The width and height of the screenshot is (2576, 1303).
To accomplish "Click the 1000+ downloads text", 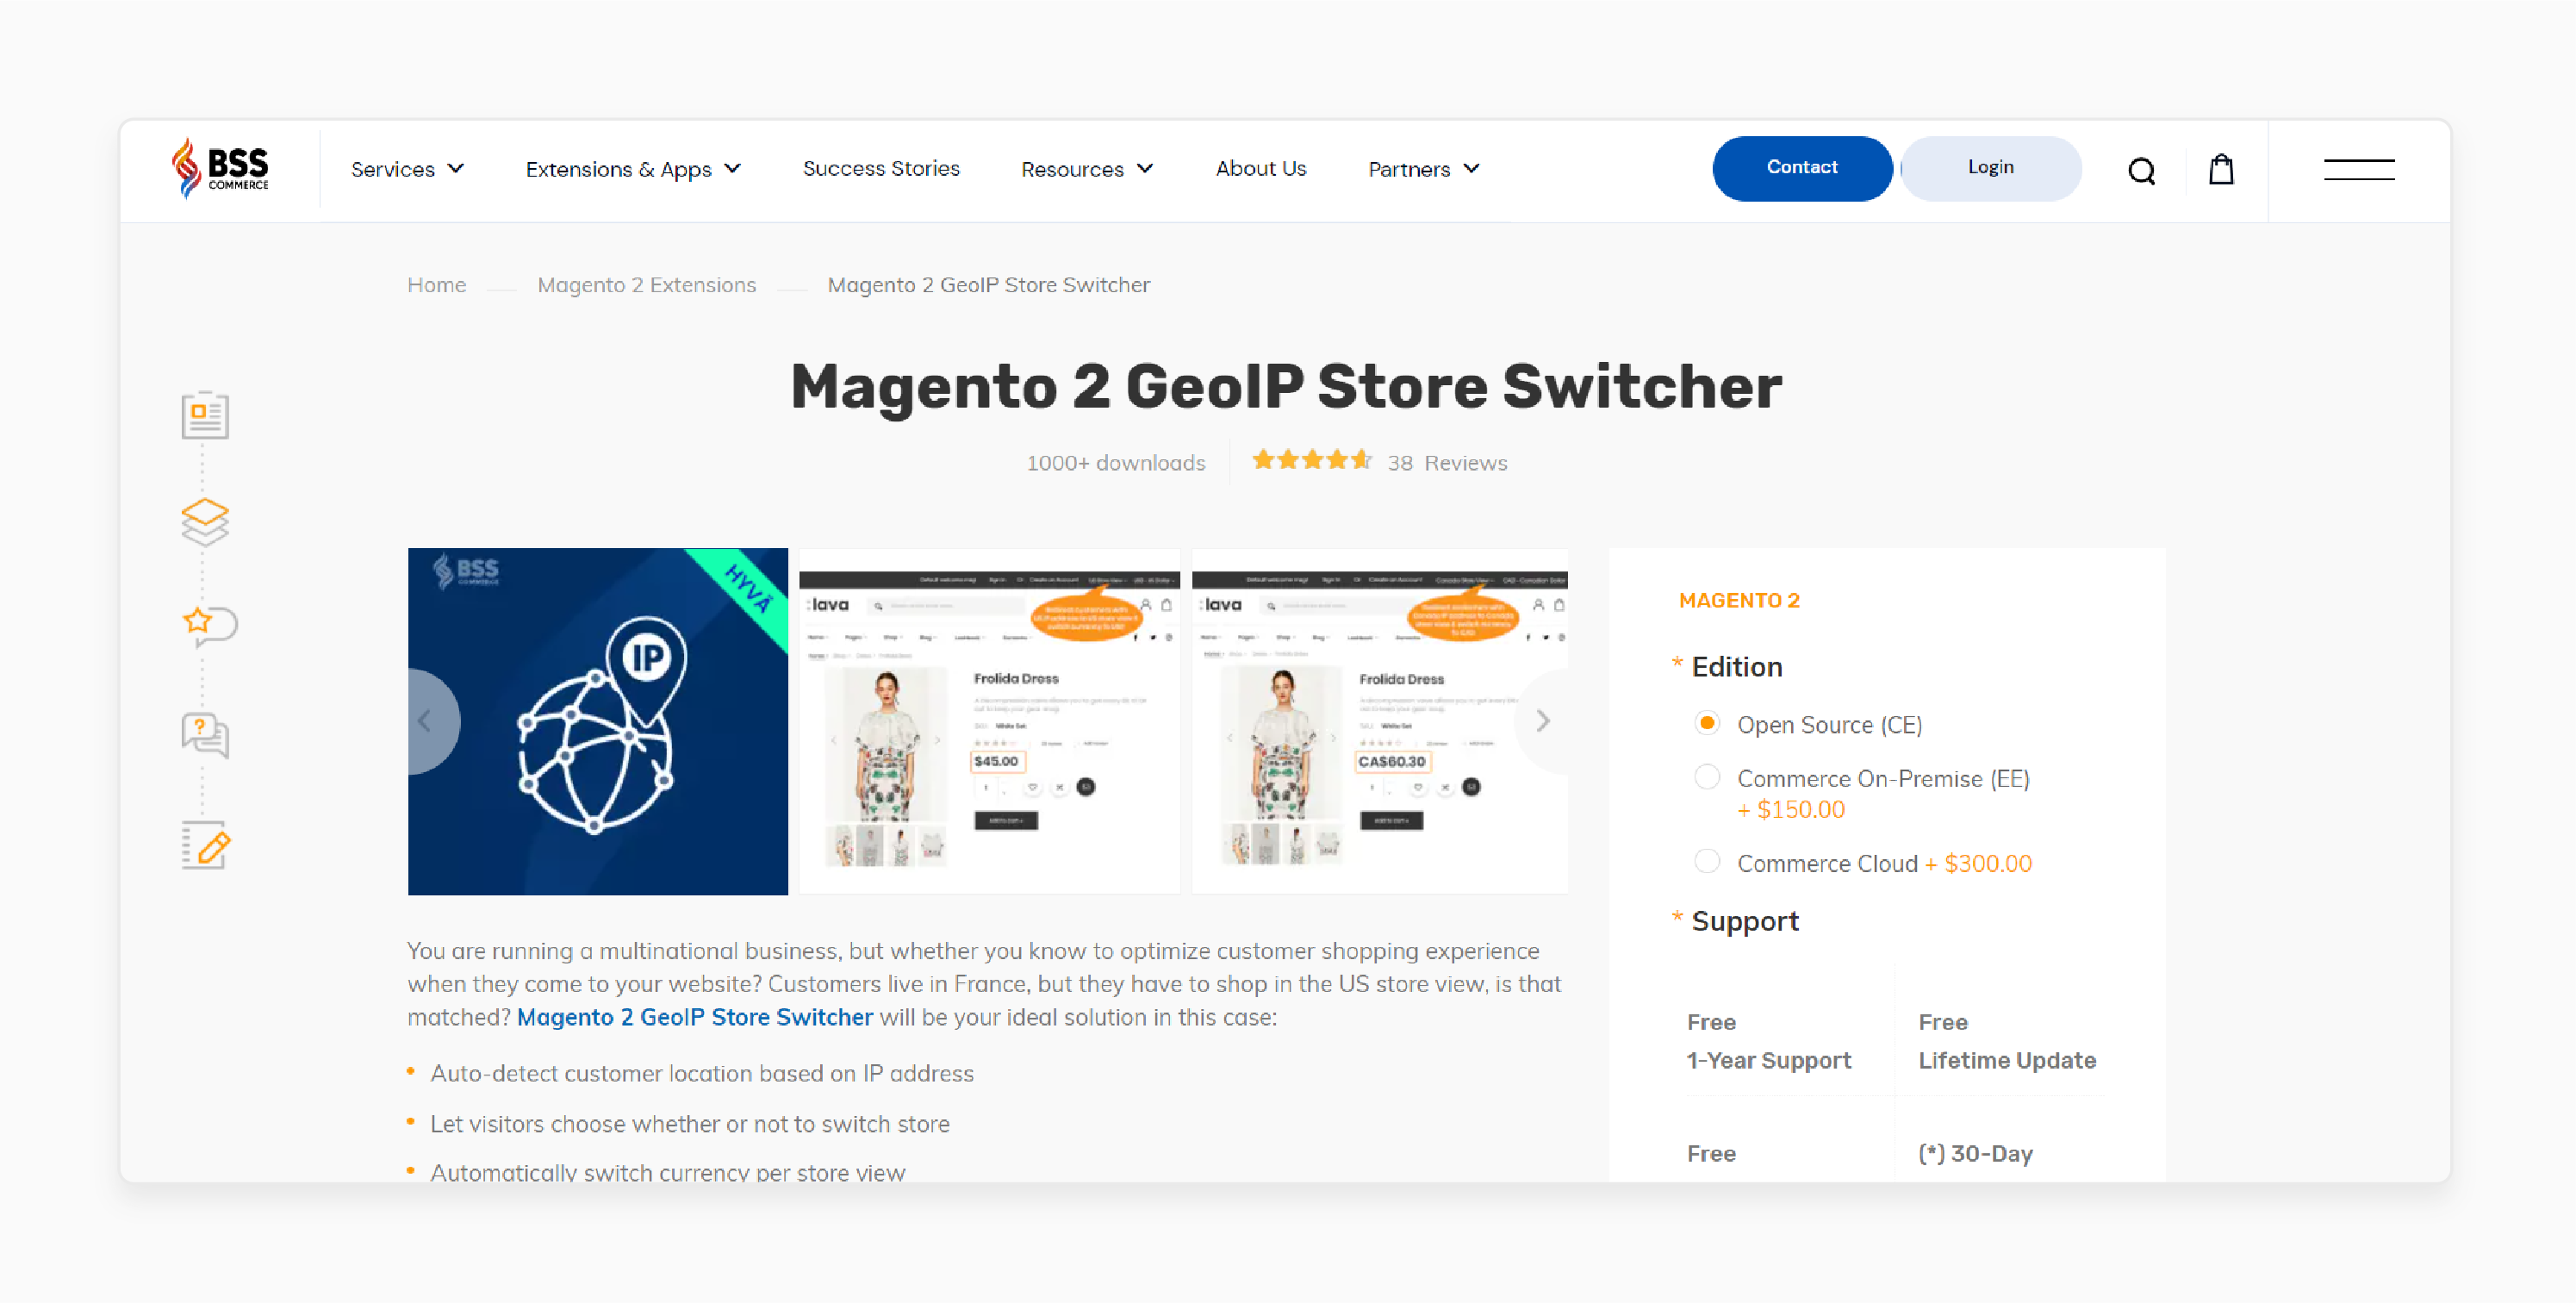I will pyautogui.click(x=1116, y=463).
